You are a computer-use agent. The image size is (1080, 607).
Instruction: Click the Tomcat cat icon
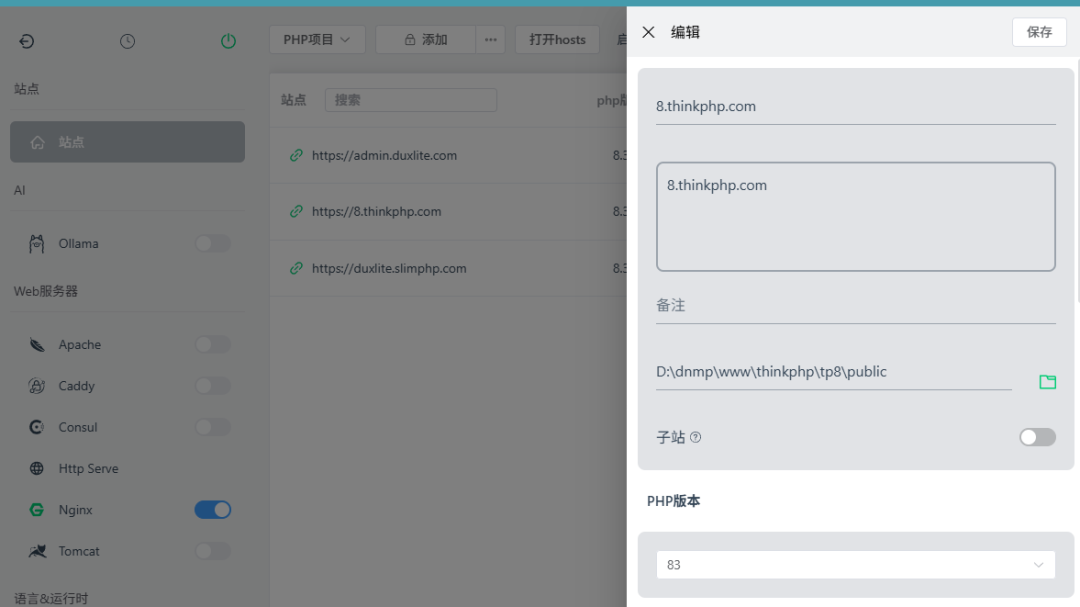[x=37, y=551]
